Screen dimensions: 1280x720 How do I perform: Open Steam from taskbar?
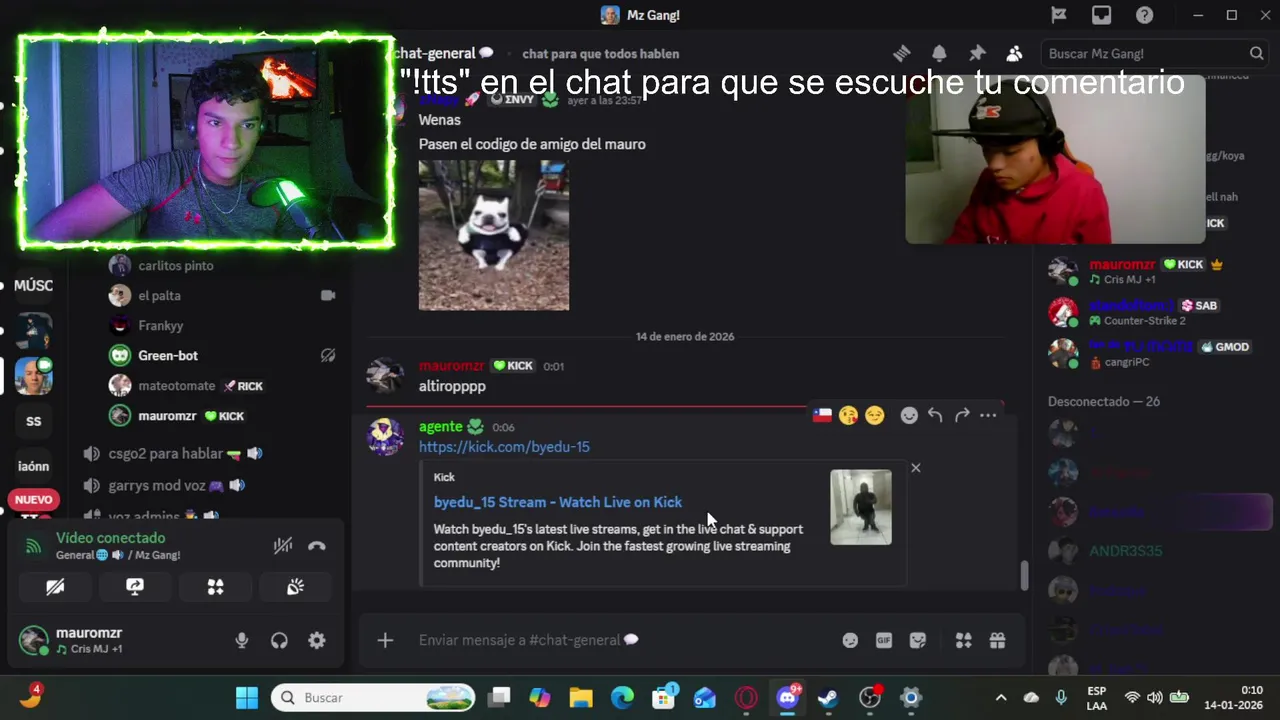tap(828, 698)
